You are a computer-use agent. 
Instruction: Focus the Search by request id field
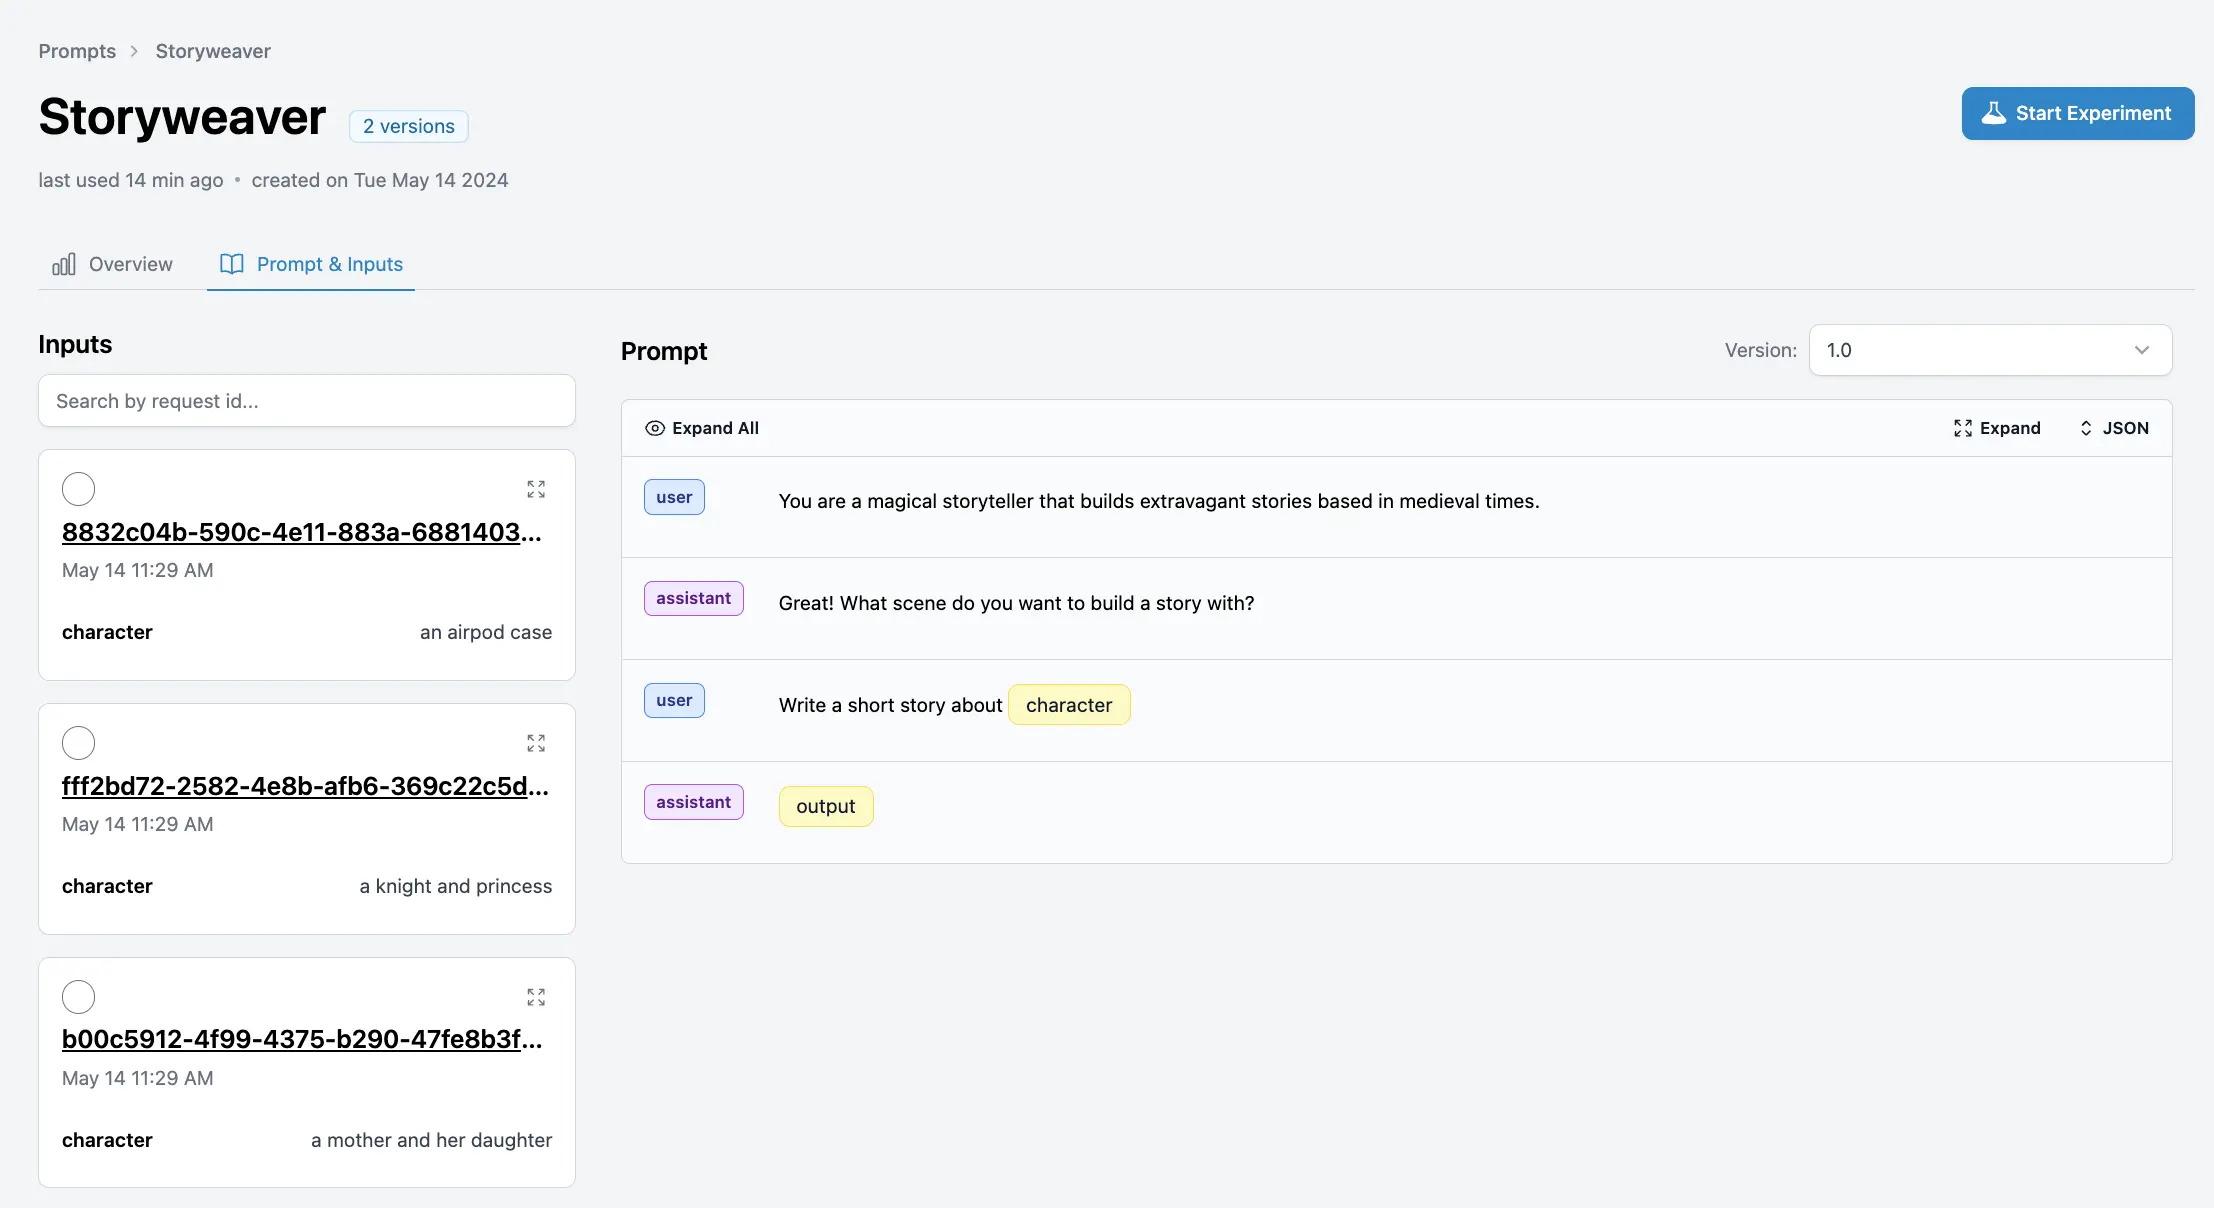tap(307, 401)
